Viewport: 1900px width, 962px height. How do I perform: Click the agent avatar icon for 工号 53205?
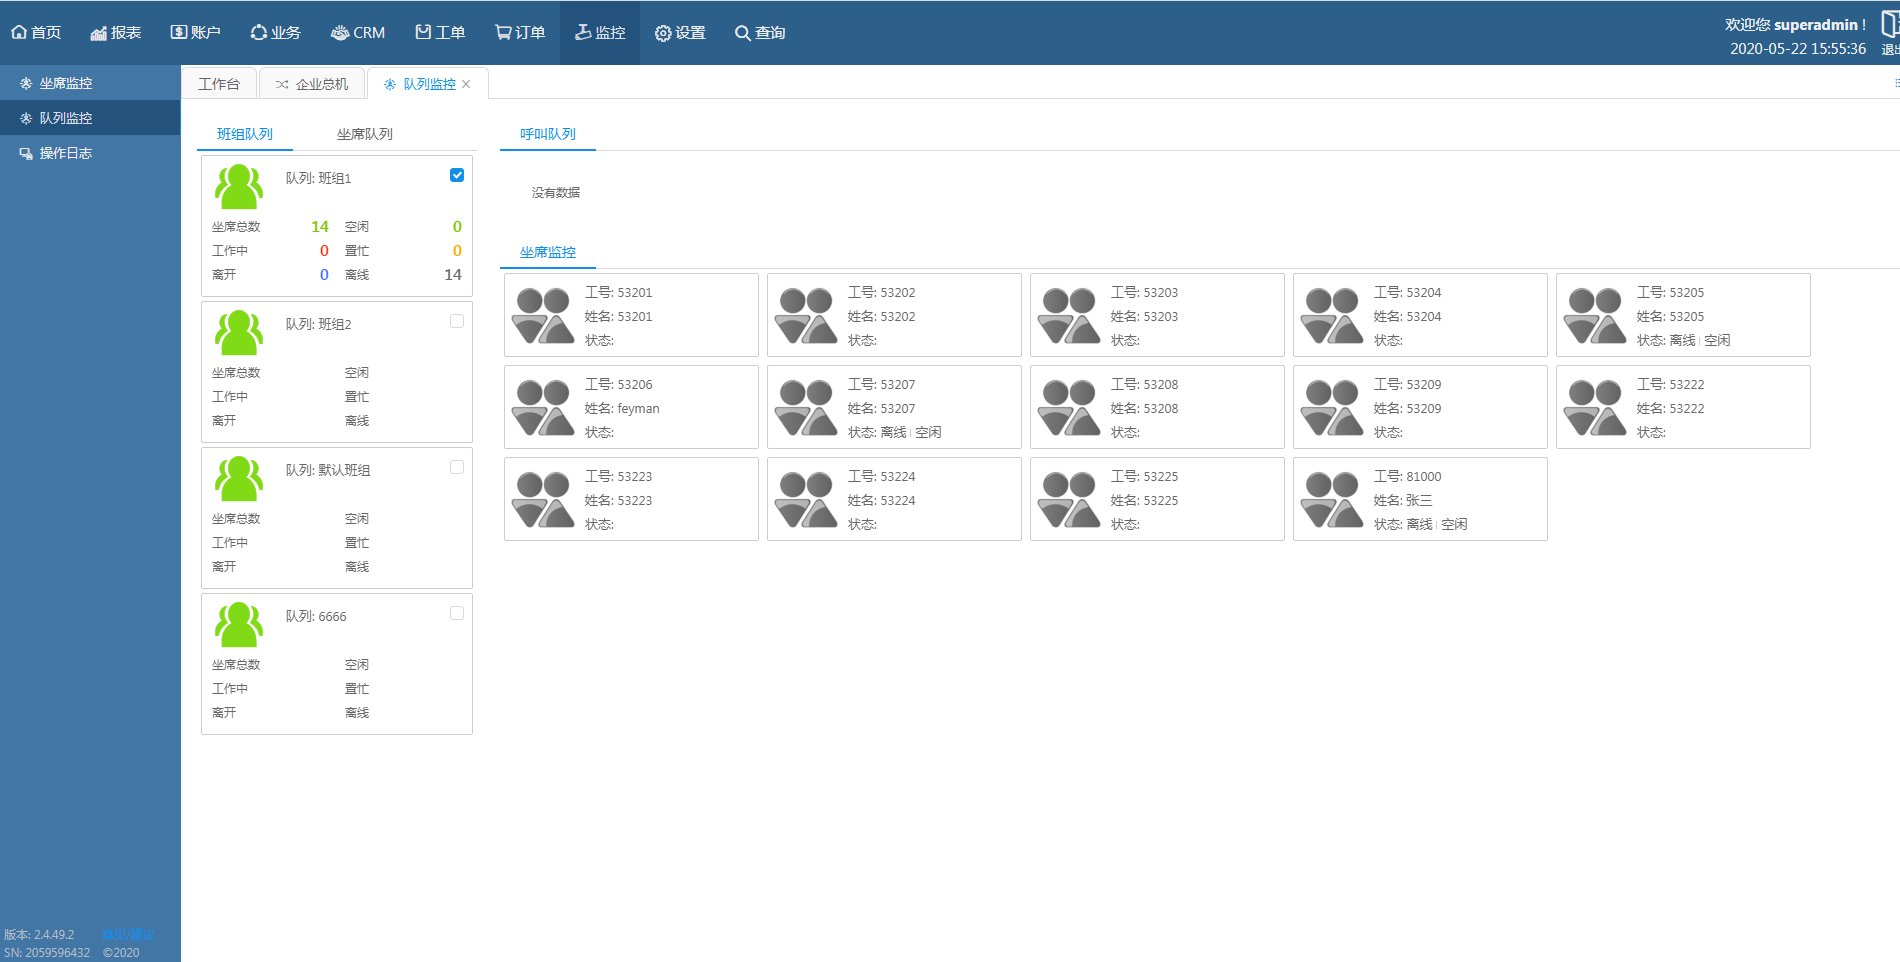click(x=1595, y=315)
